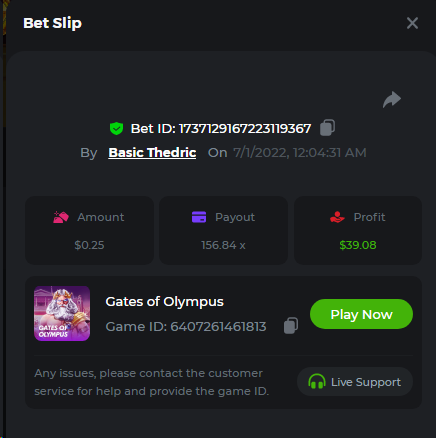The width and height of the screenshot is (436, 438).
Task: Click the pink Amount icon
Action: click(x=61, y=217)
